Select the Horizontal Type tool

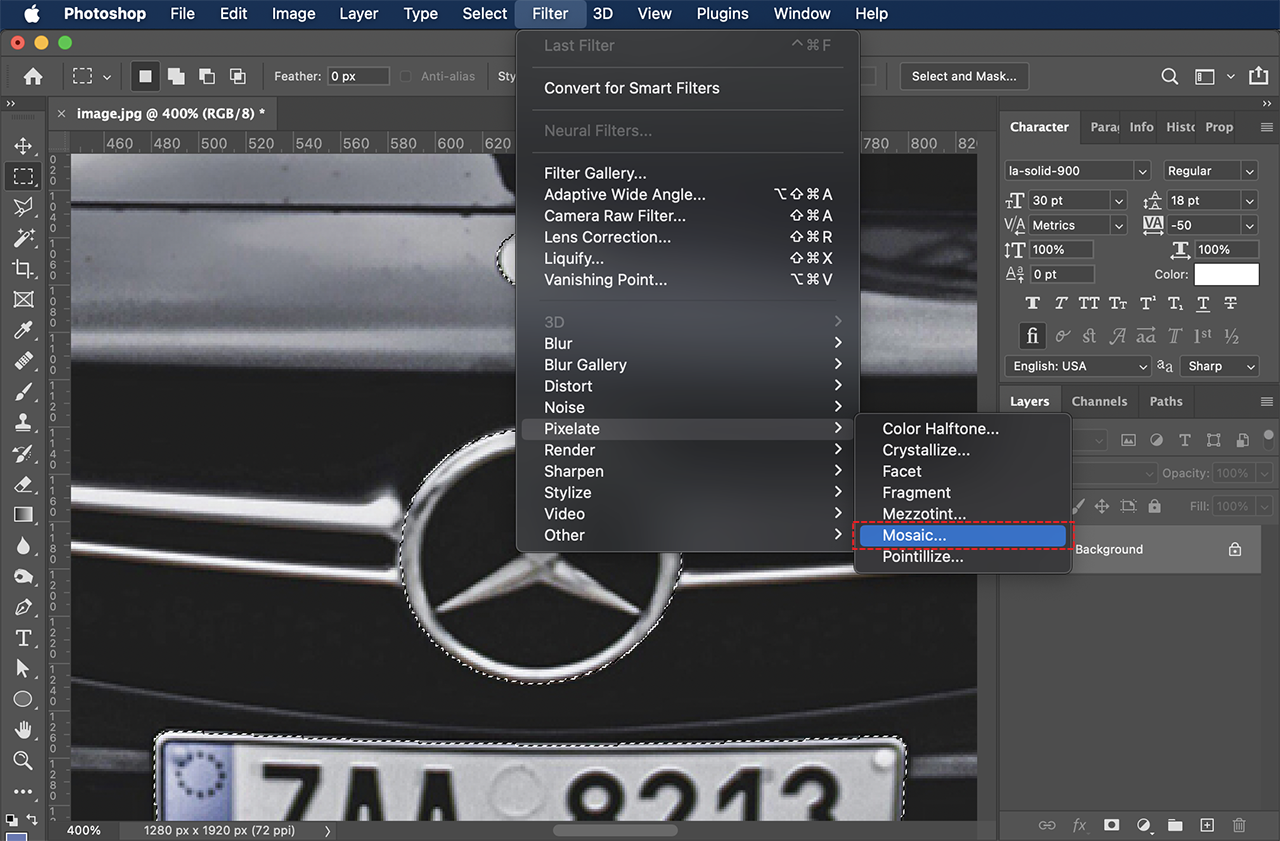[x=22, y=638]
